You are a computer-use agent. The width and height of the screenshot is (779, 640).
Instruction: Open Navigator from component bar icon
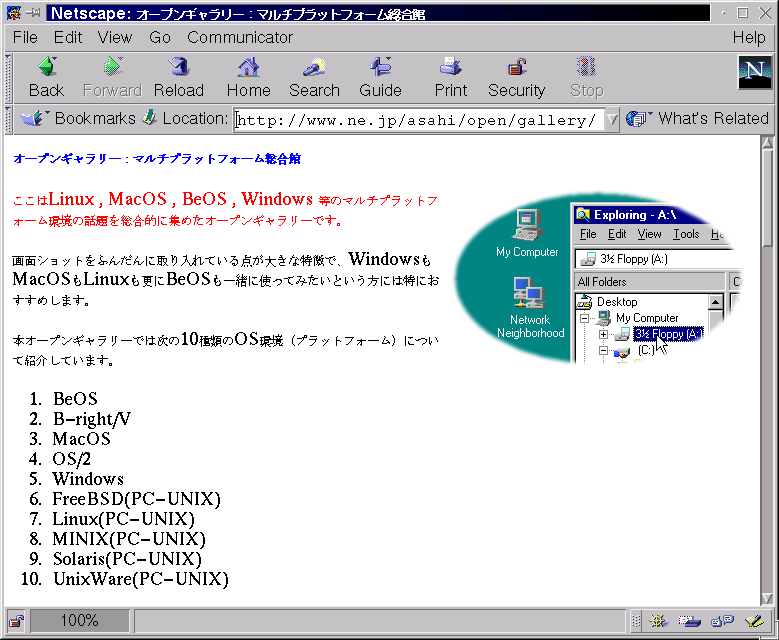[657, 621]
